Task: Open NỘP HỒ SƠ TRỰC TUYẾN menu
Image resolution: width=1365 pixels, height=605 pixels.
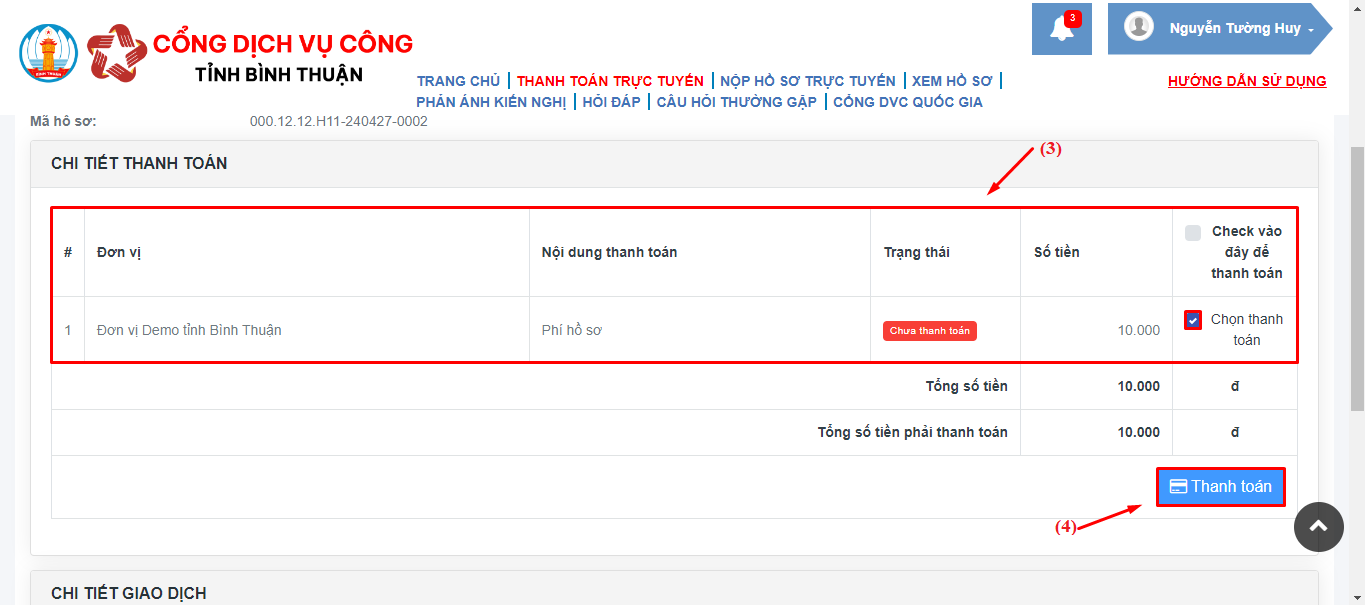Action: click(x=808, y=81)
